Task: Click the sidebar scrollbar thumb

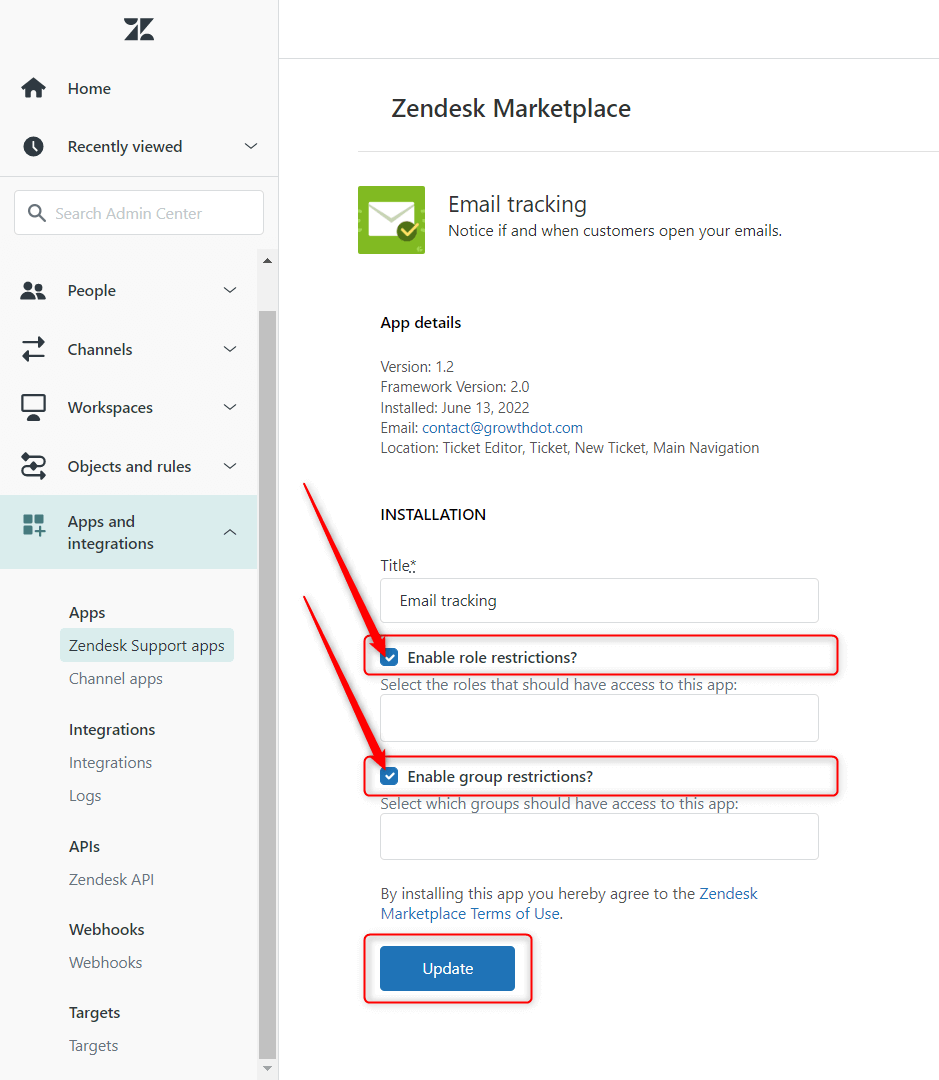Action: 267,685
